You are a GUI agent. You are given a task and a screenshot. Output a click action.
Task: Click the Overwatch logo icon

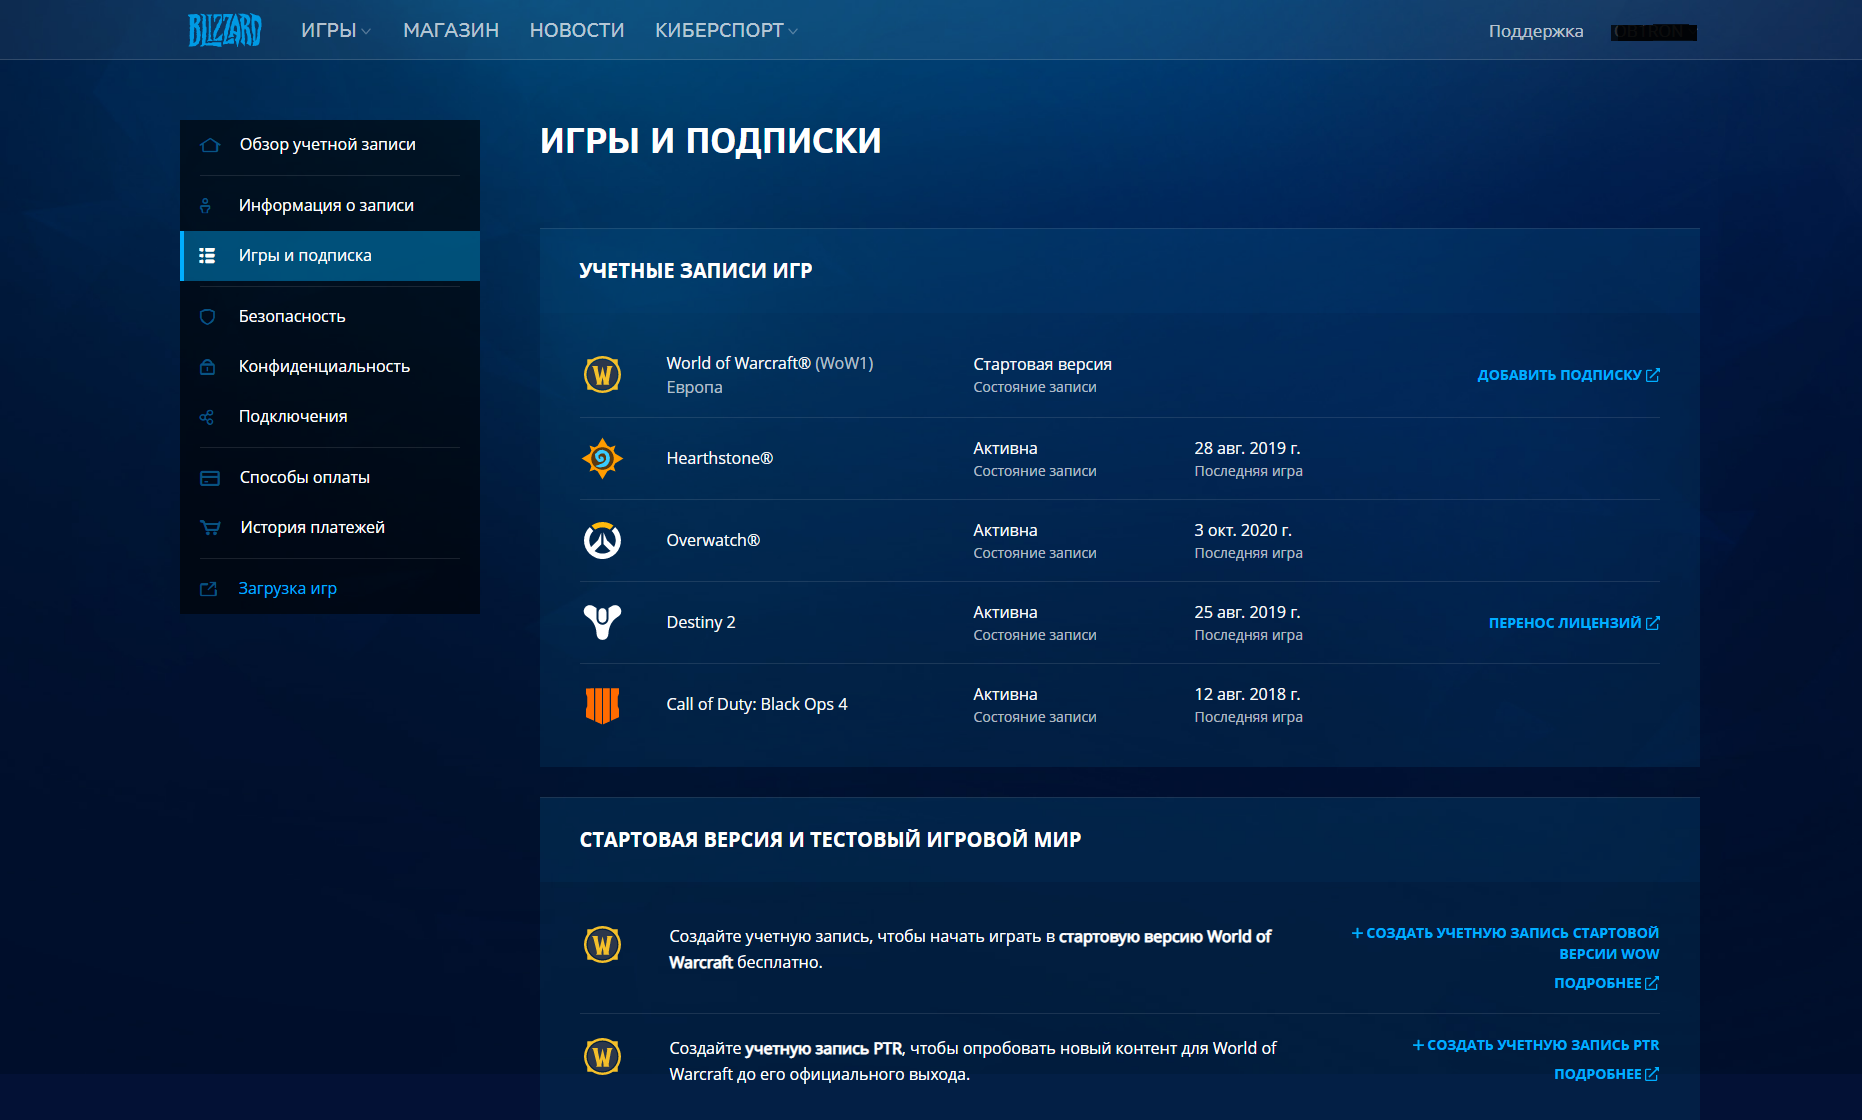click(602, 540)
